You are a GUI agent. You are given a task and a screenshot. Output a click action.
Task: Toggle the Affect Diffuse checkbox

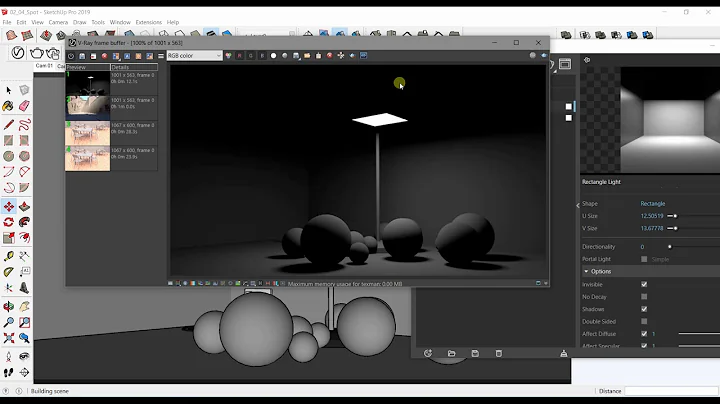644,334
